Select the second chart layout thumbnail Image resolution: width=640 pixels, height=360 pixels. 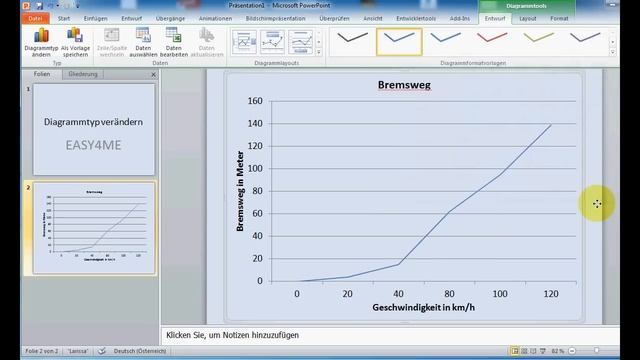(272, 42)
